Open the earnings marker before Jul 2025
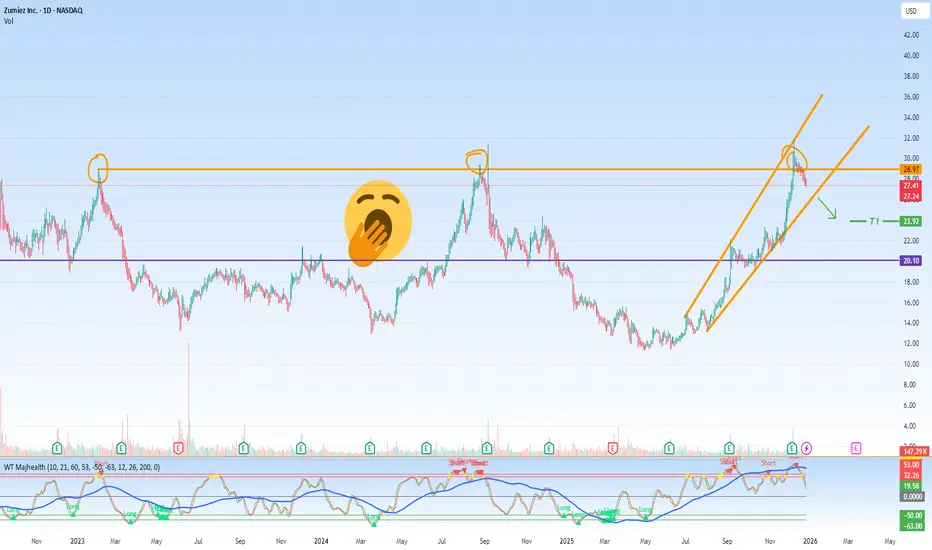The image size is (932, 550). [x=669, y=448]
